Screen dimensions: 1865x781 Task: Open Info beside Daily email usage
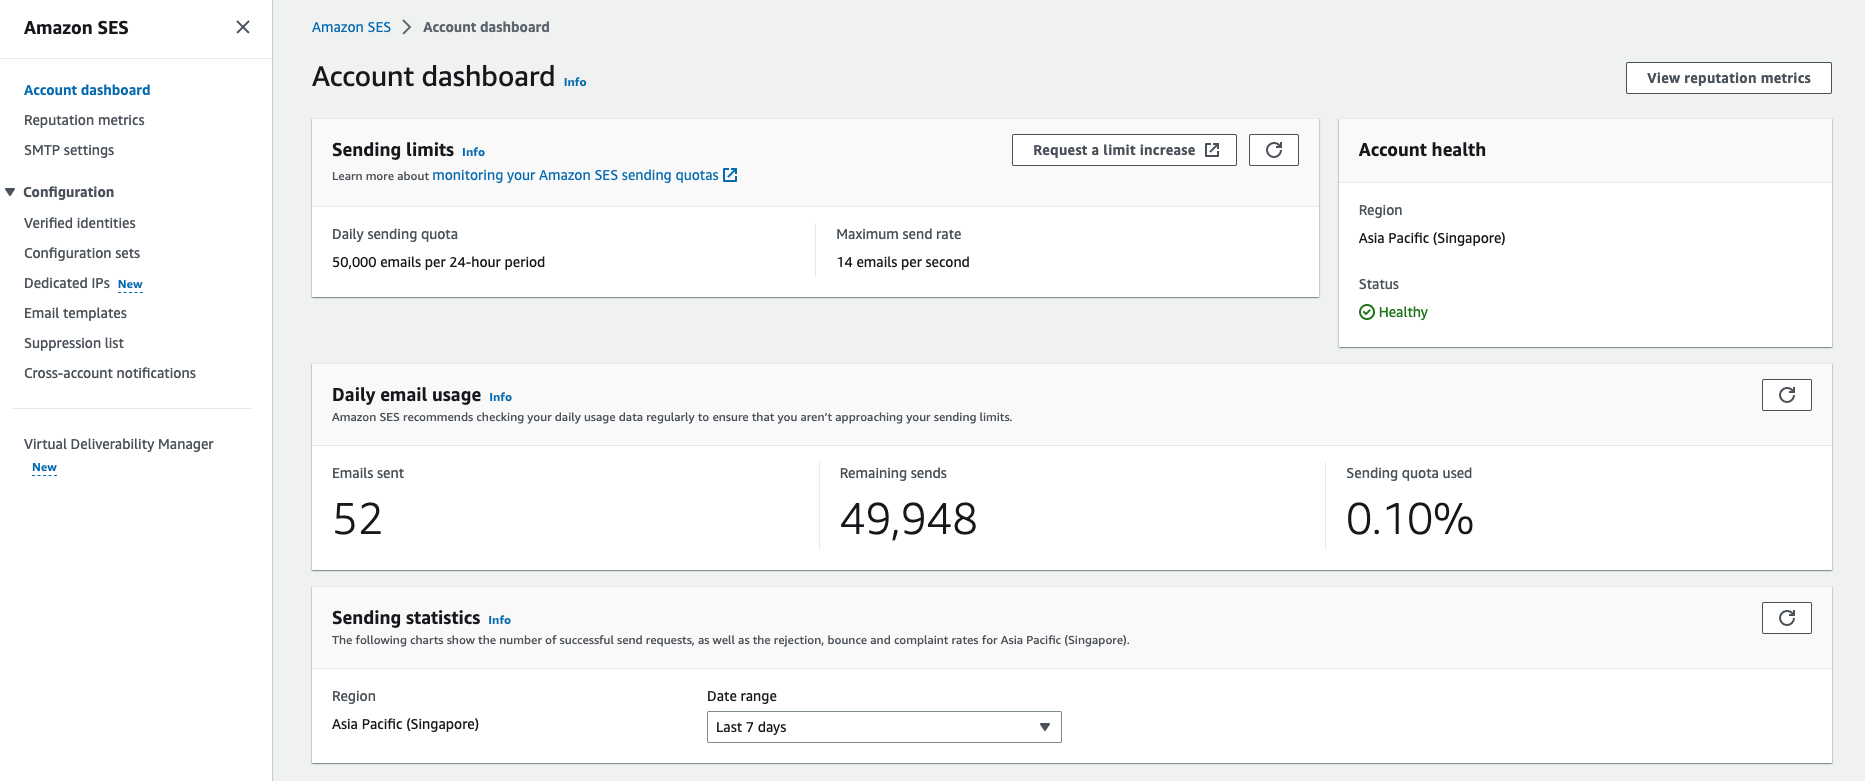[500, 397]
